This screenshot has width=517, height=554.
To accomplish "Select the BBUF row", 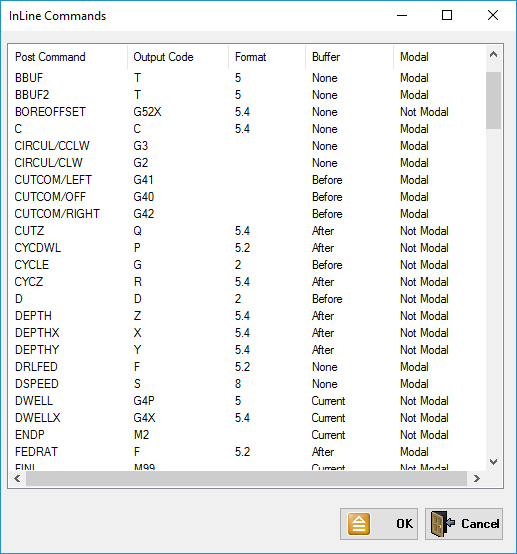I will [x=247, y=78].
